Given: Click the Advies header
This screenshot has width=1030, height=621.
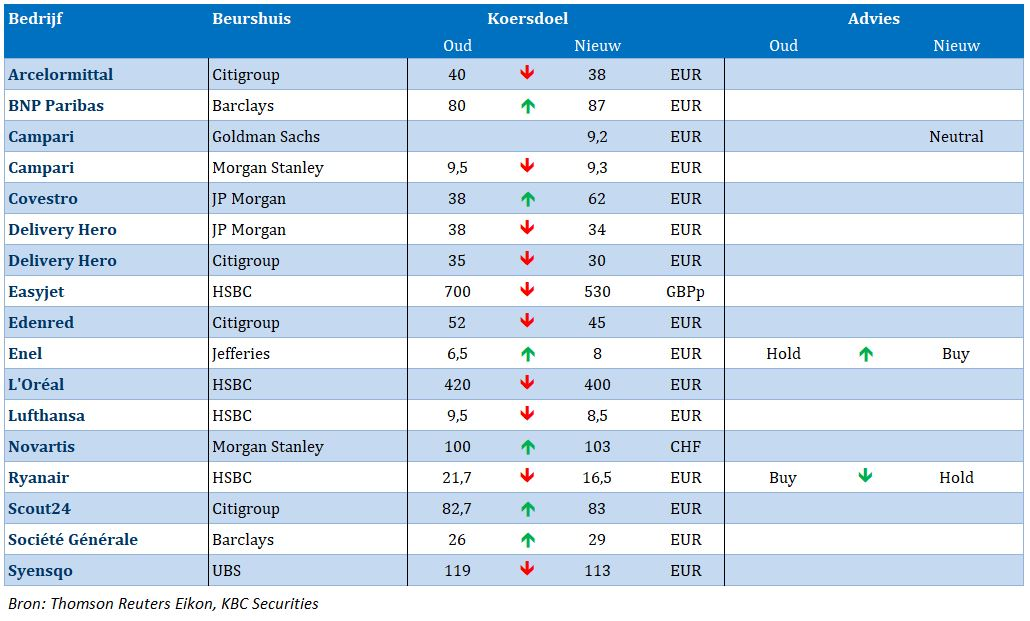Looking at the screenshot, I should pyautogui.click(x=873, y=18).
